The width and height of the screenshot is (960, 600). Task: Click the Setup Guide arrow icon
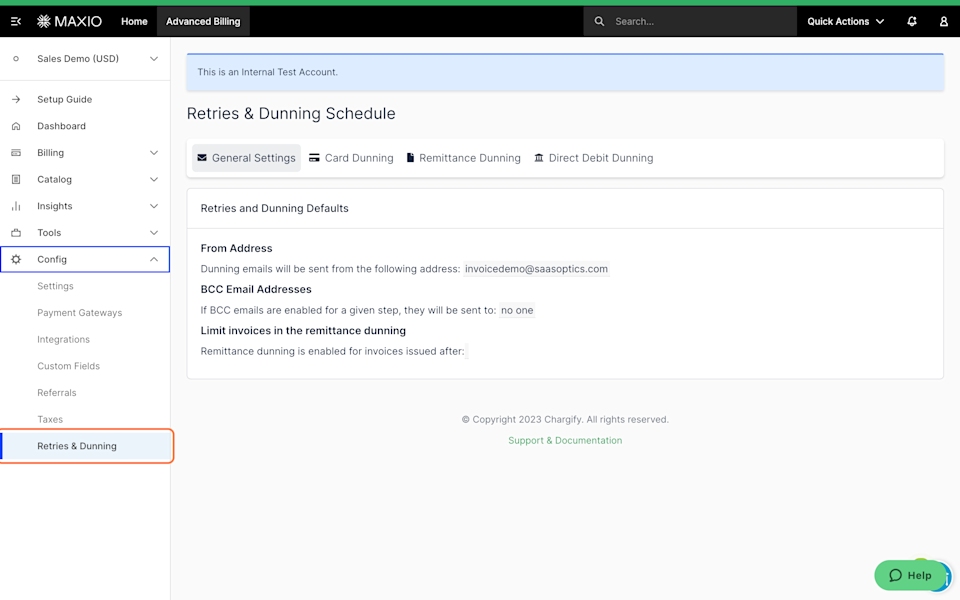(16, 99)
